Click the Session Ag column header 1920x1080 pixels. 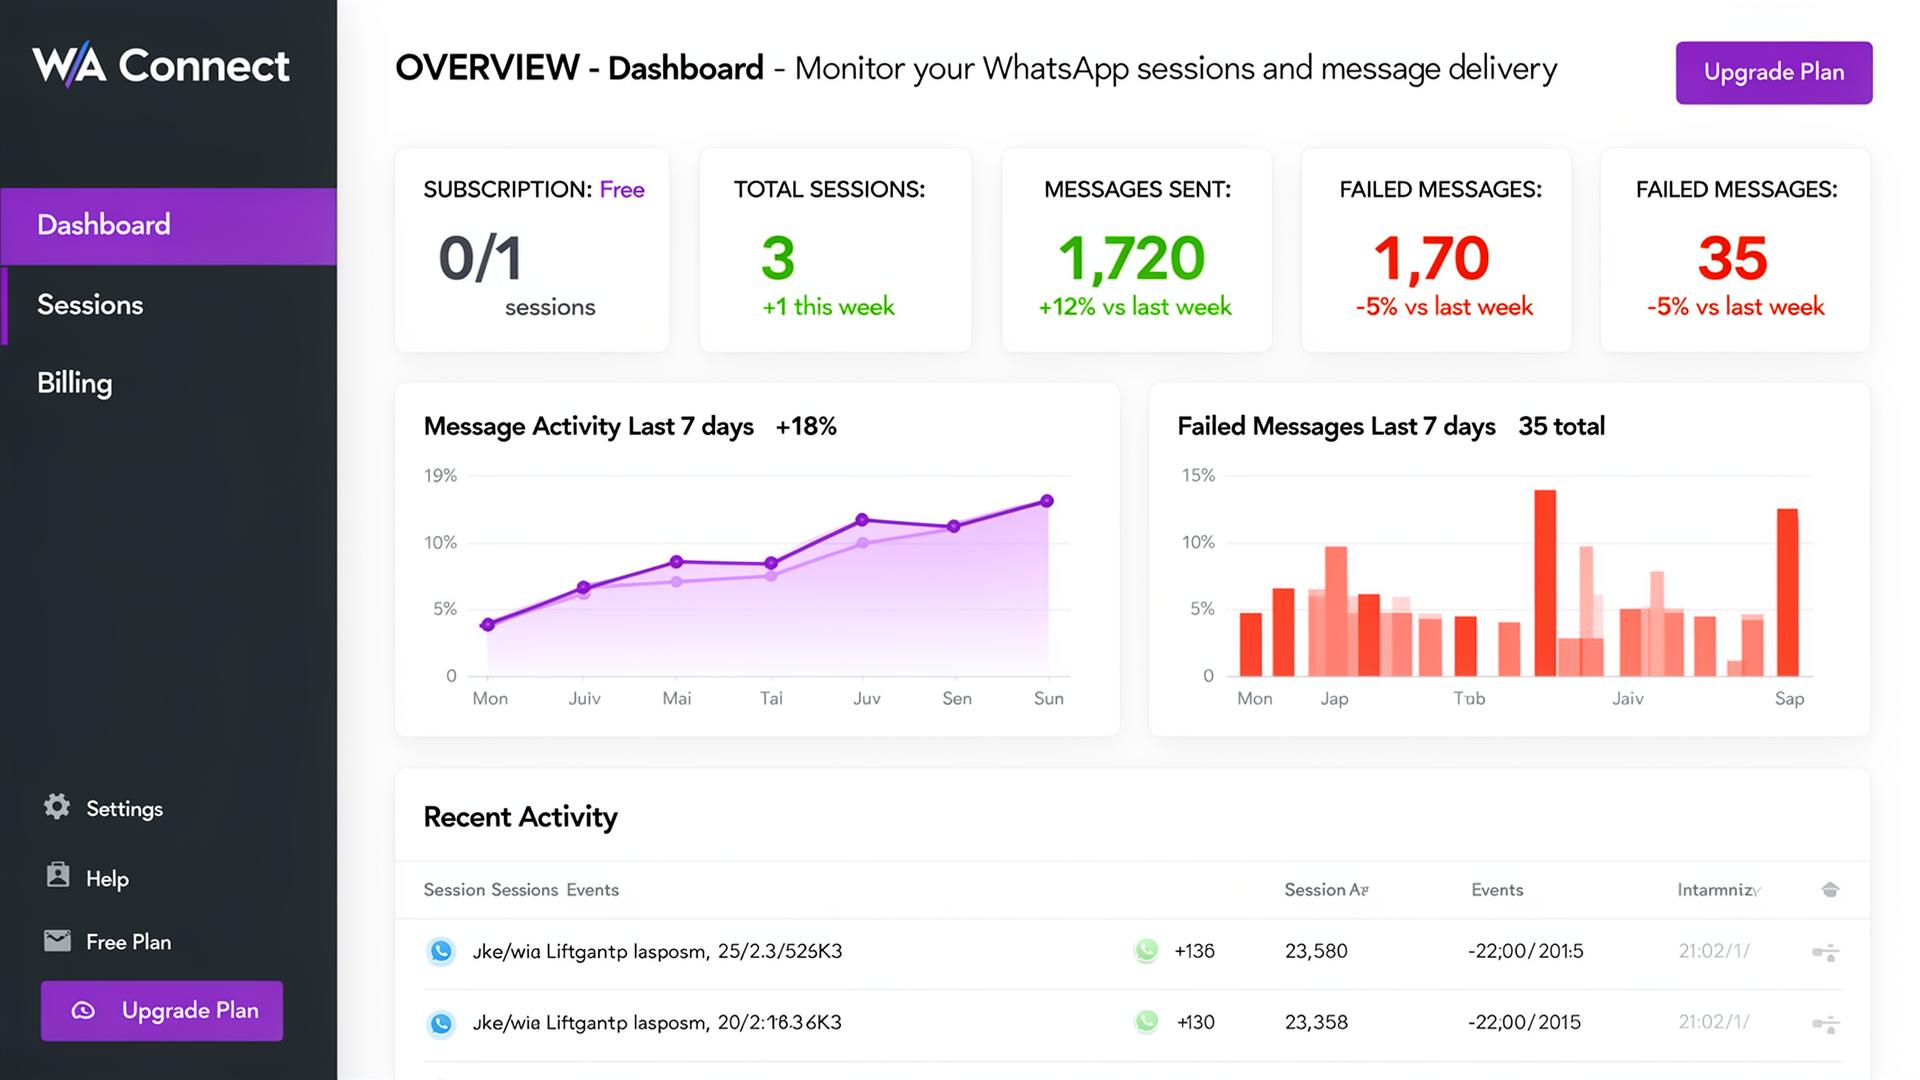[1326, 889]
